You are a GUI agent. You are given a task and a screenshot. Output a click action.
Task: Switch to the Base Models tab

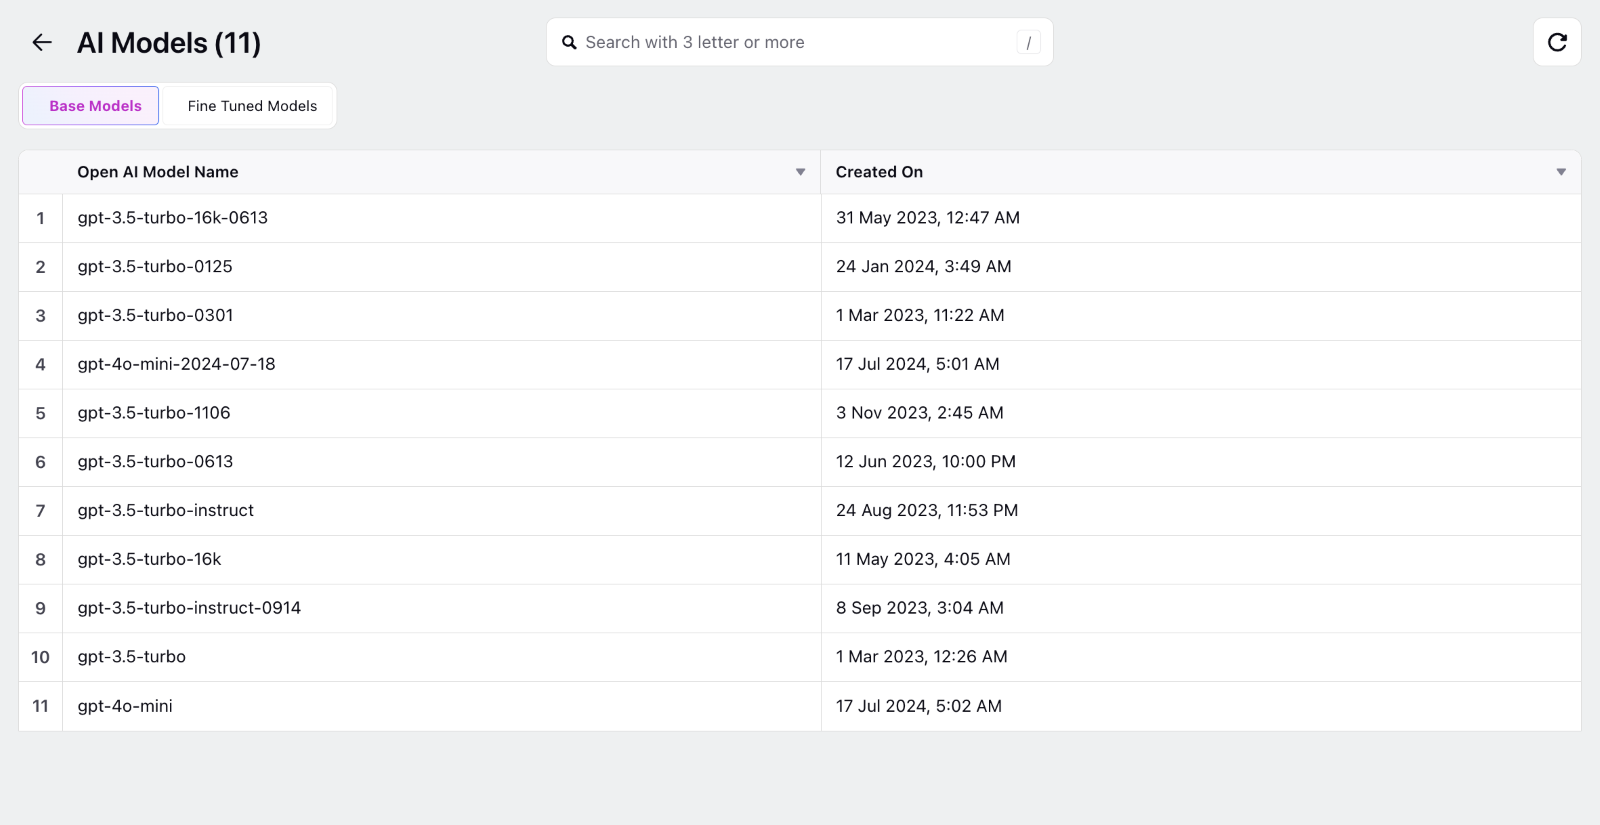[91, 106]
